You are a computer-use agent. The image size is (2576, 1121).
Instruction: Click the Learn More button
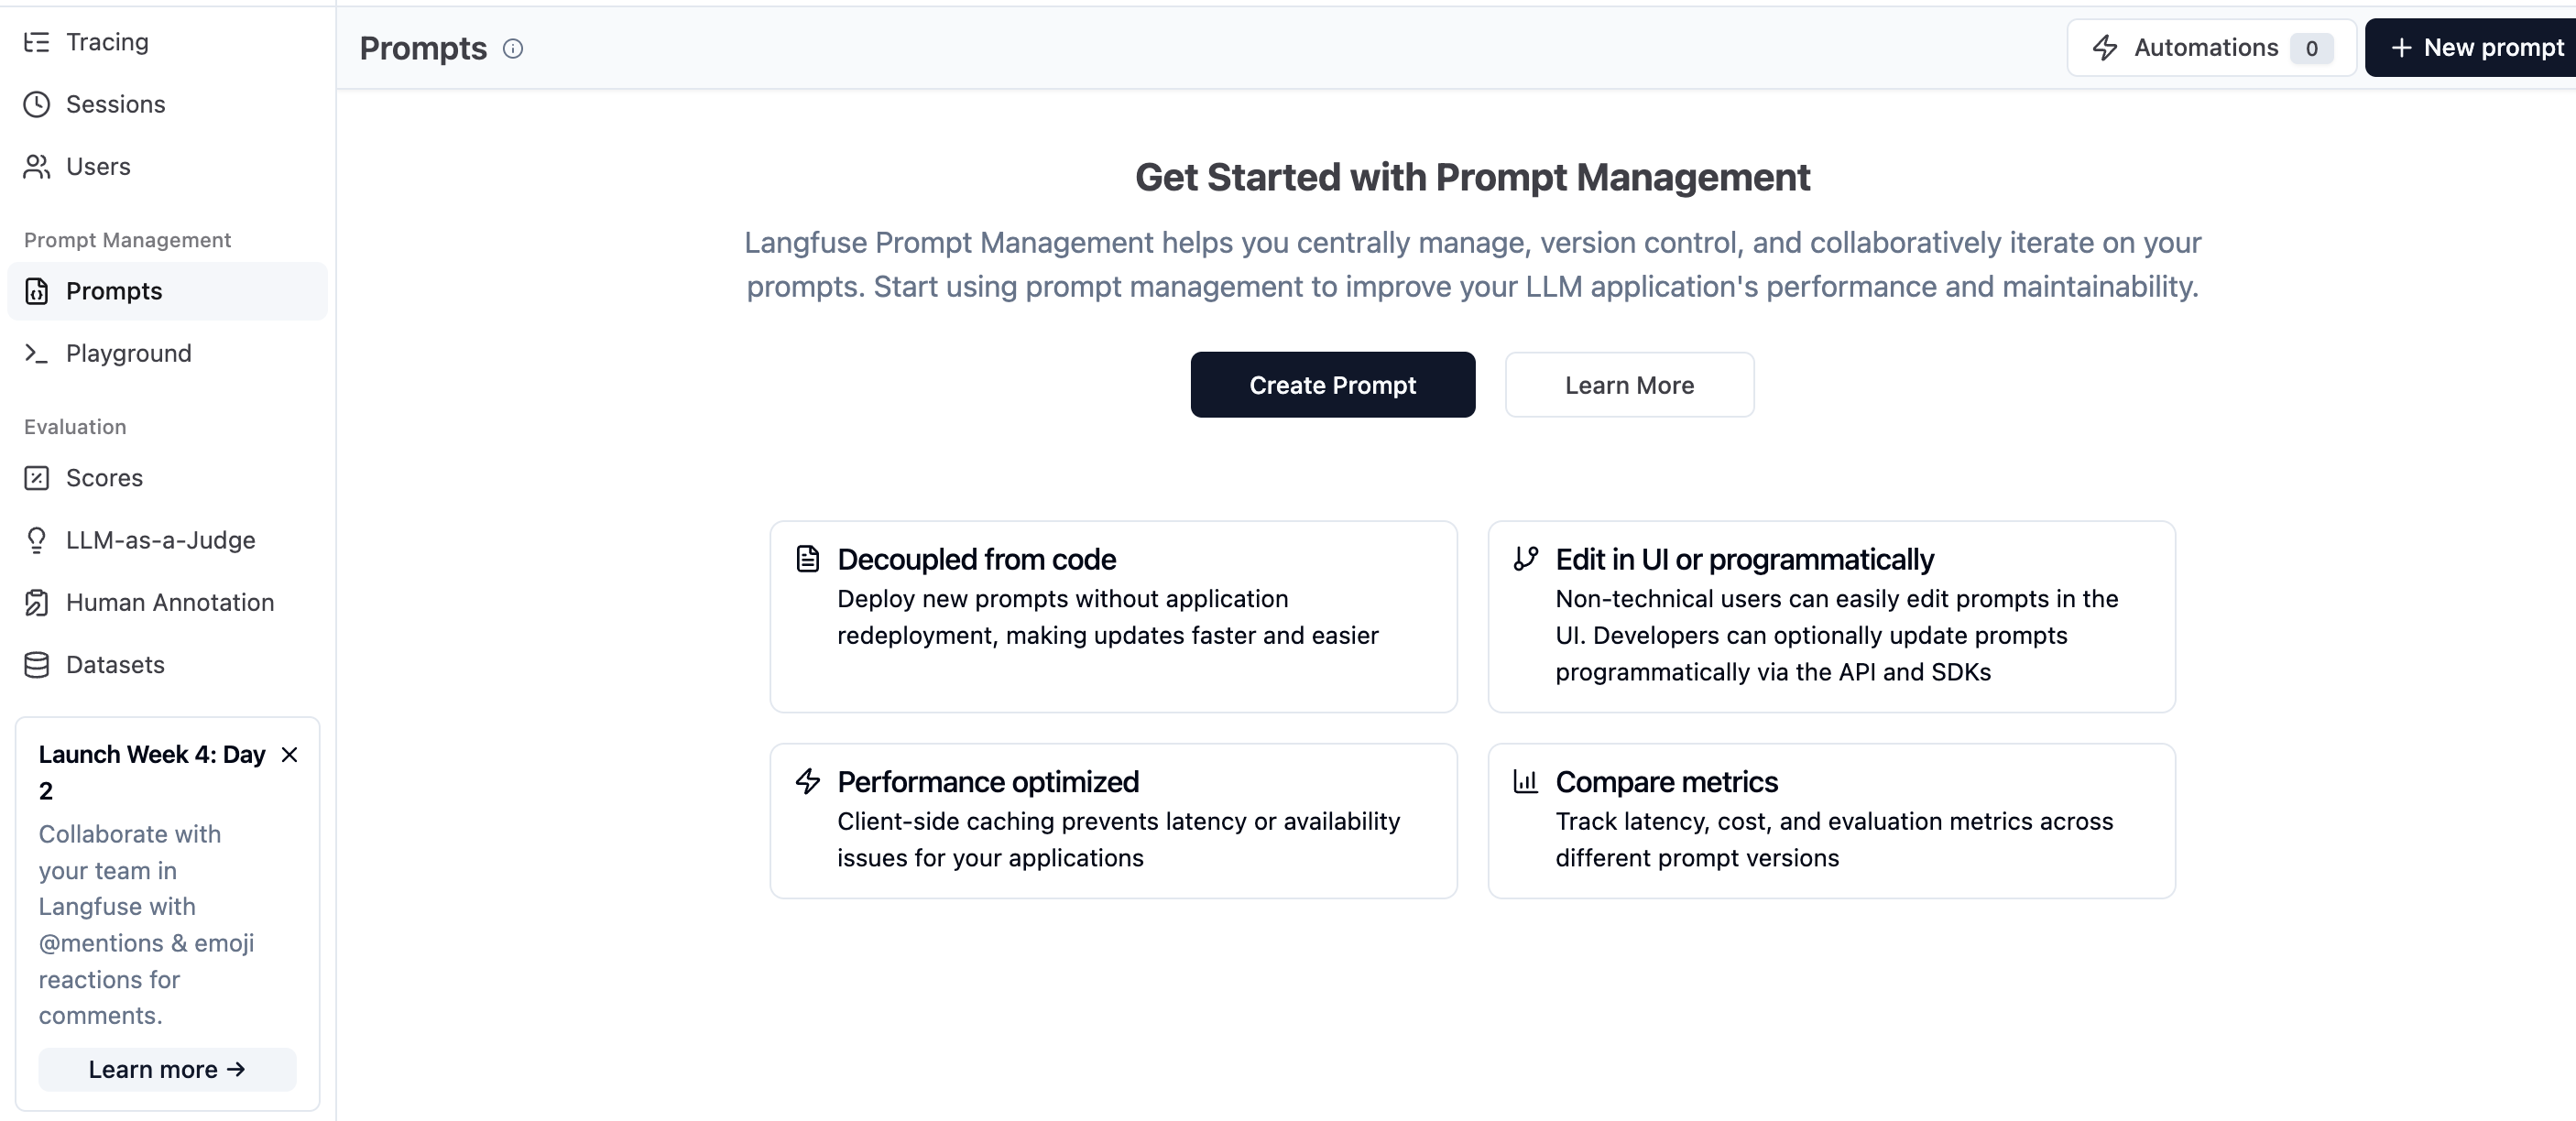[1629, 385]
